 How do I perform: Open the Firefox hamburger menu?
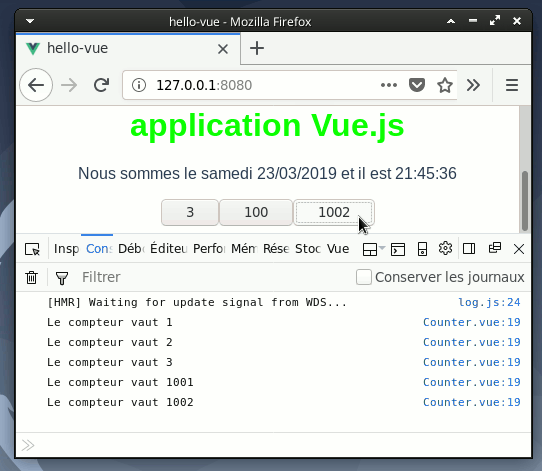tap(512, 85)
